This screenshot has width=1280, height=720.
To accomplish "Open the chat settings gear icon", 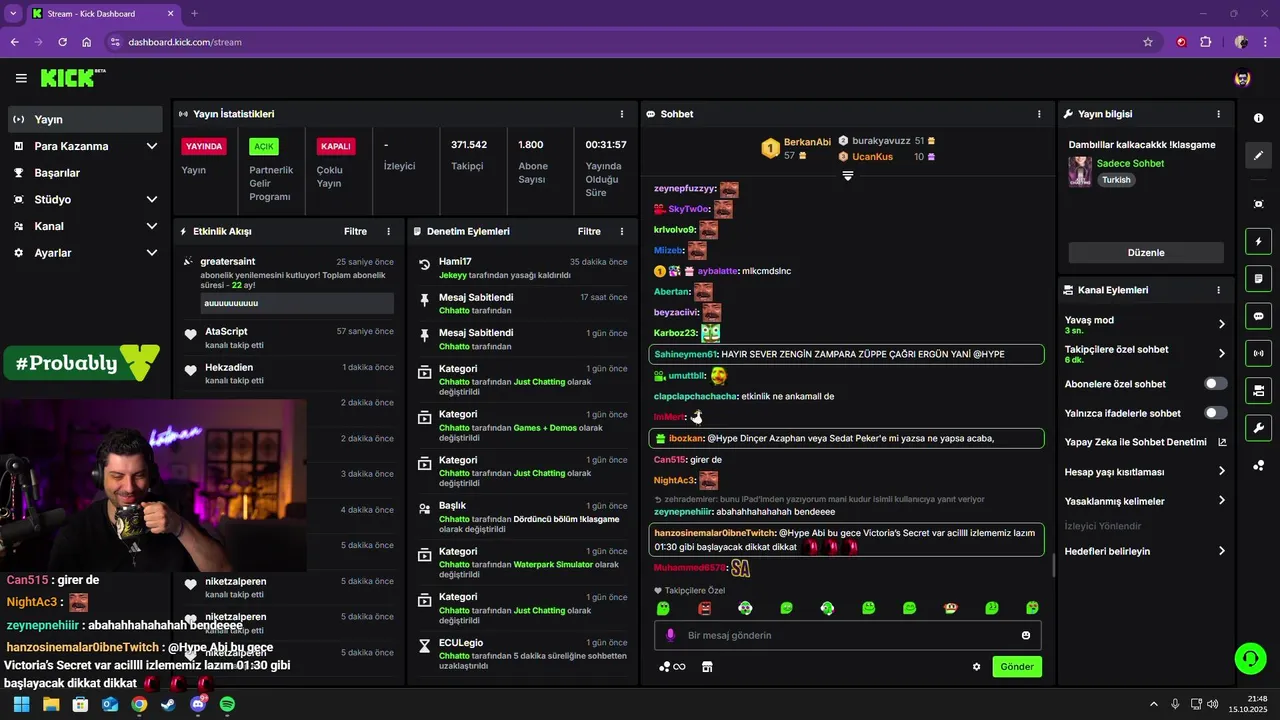I will point(977,667).
